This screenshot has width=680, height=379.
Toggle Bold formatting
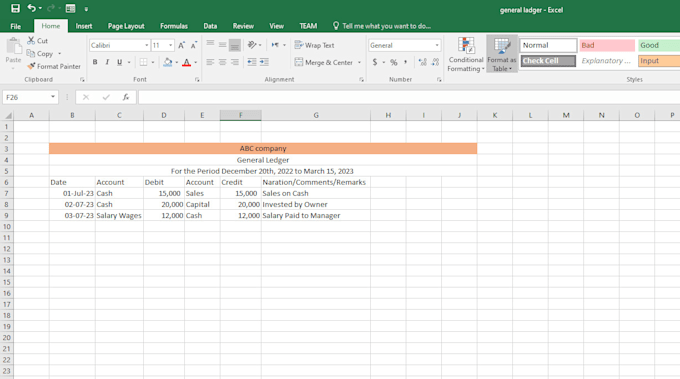[x=95, y=62]
